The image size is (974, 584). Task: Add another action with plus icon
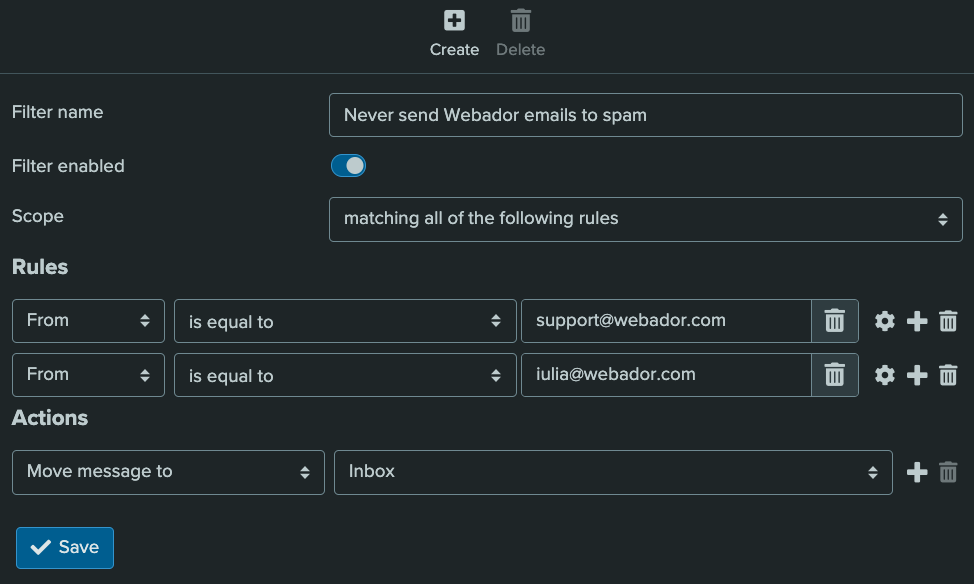[917, 472]
